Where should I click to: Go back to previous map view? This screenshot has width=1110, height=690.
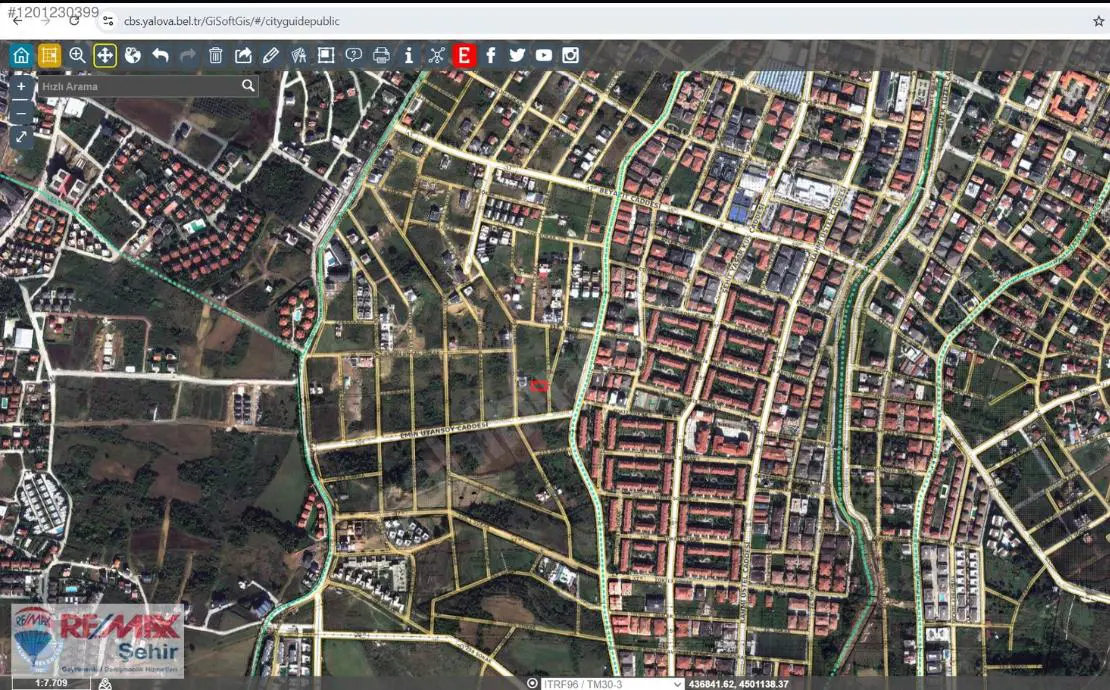160,55
